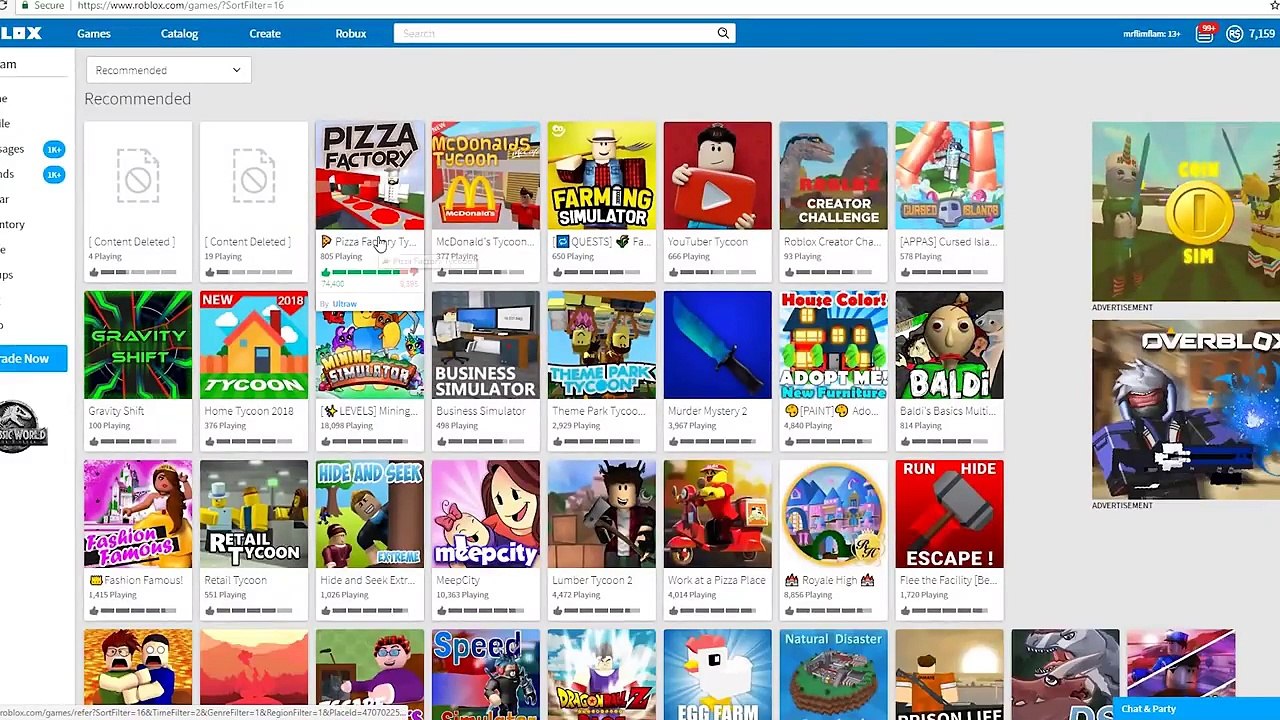The image size is (1280, 720).
Task: Open MeepCity game thumbnail
Action: [486, 514]
